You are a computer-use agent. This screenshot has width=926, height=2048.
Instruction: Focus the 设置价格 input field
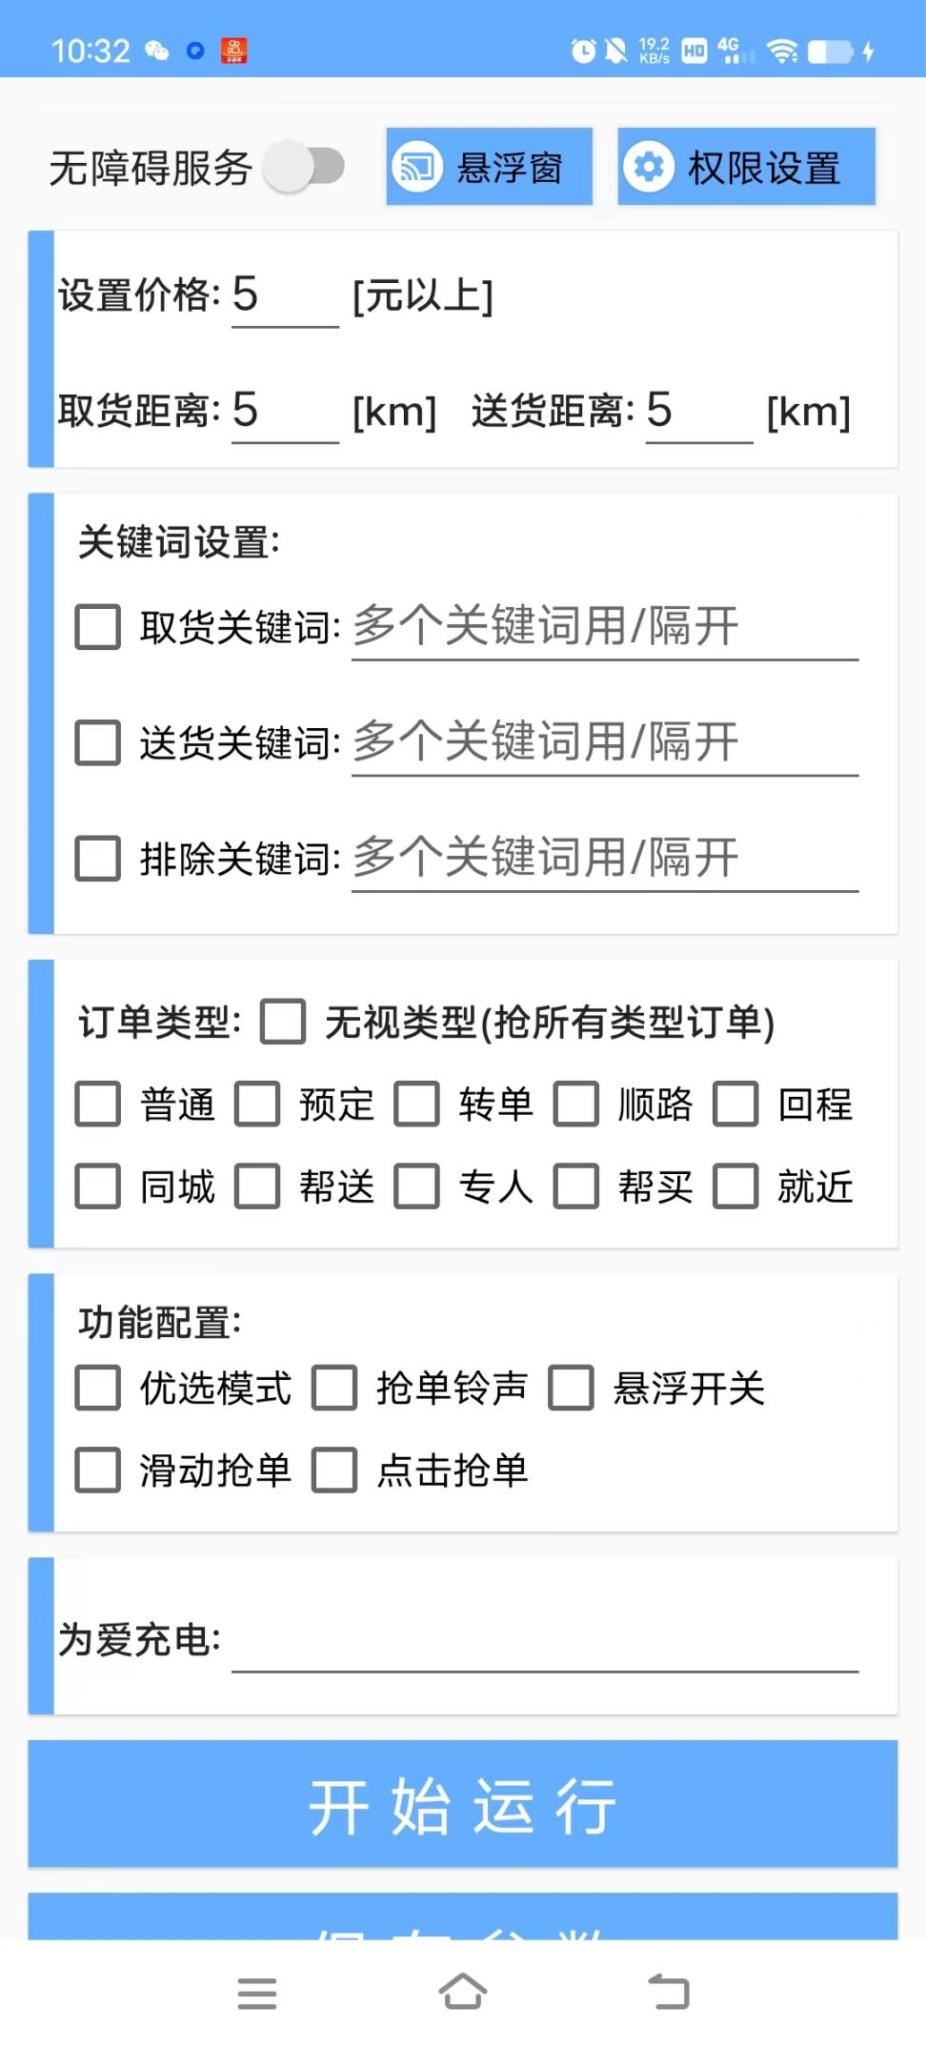pos(285,297)
